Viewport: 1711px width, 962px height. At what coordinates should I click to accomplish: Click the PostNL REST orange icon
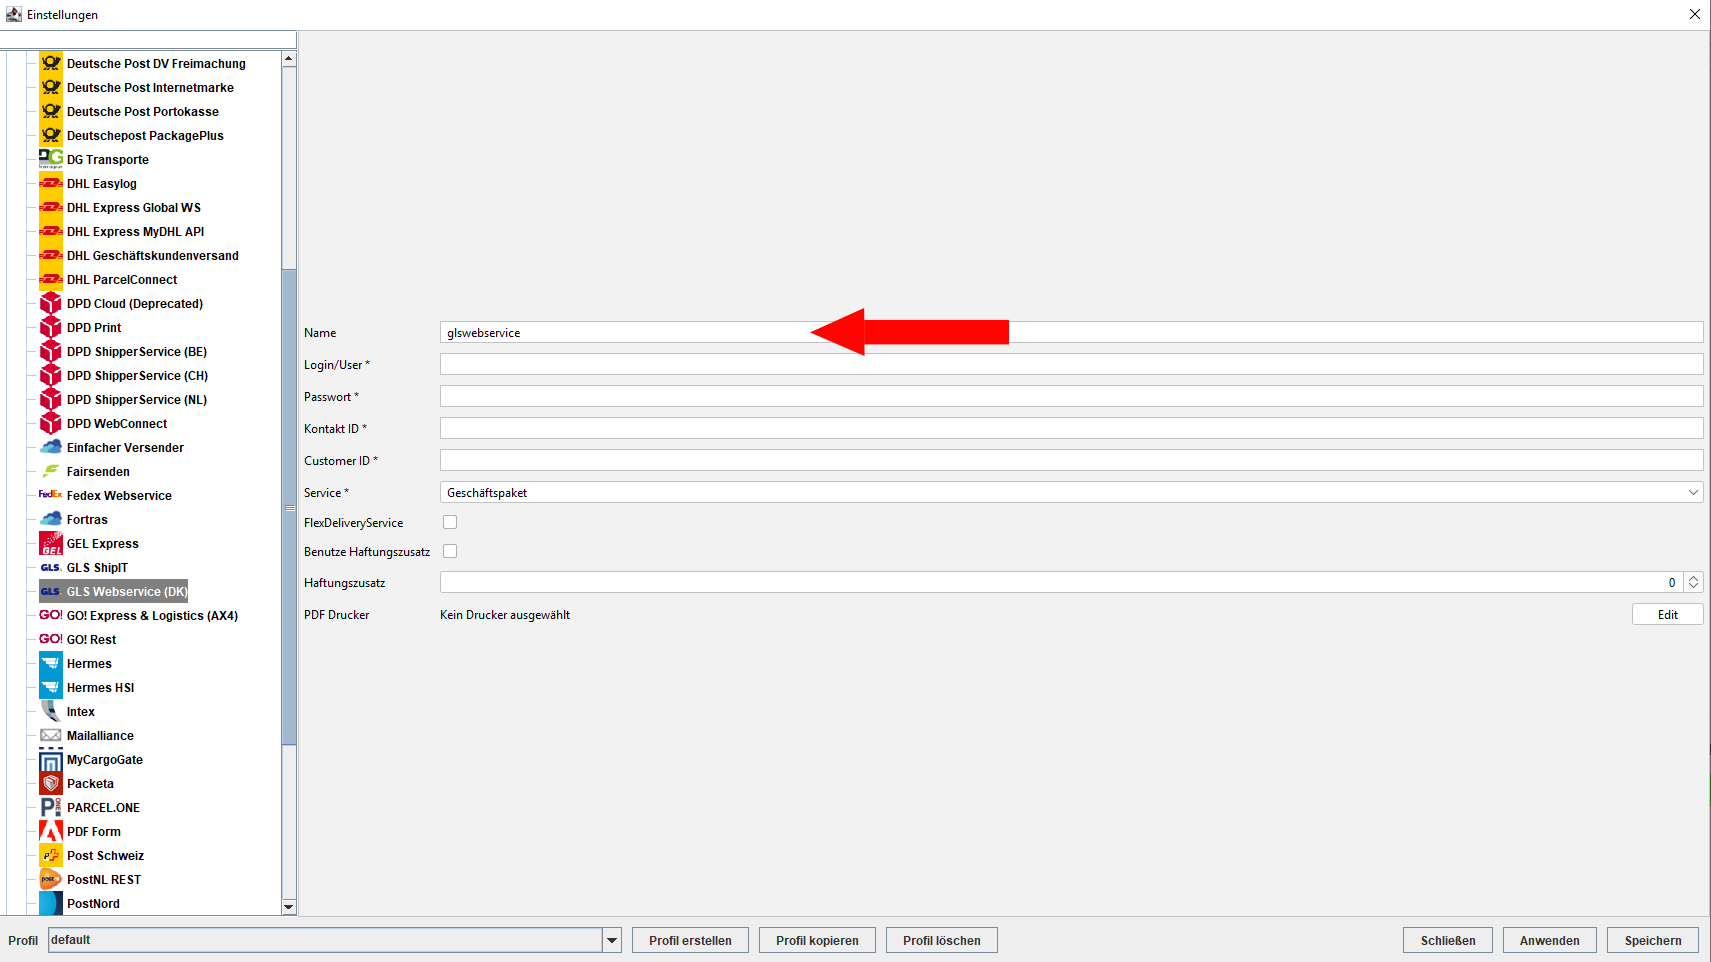pyautogui.click(x=51, y=879)
